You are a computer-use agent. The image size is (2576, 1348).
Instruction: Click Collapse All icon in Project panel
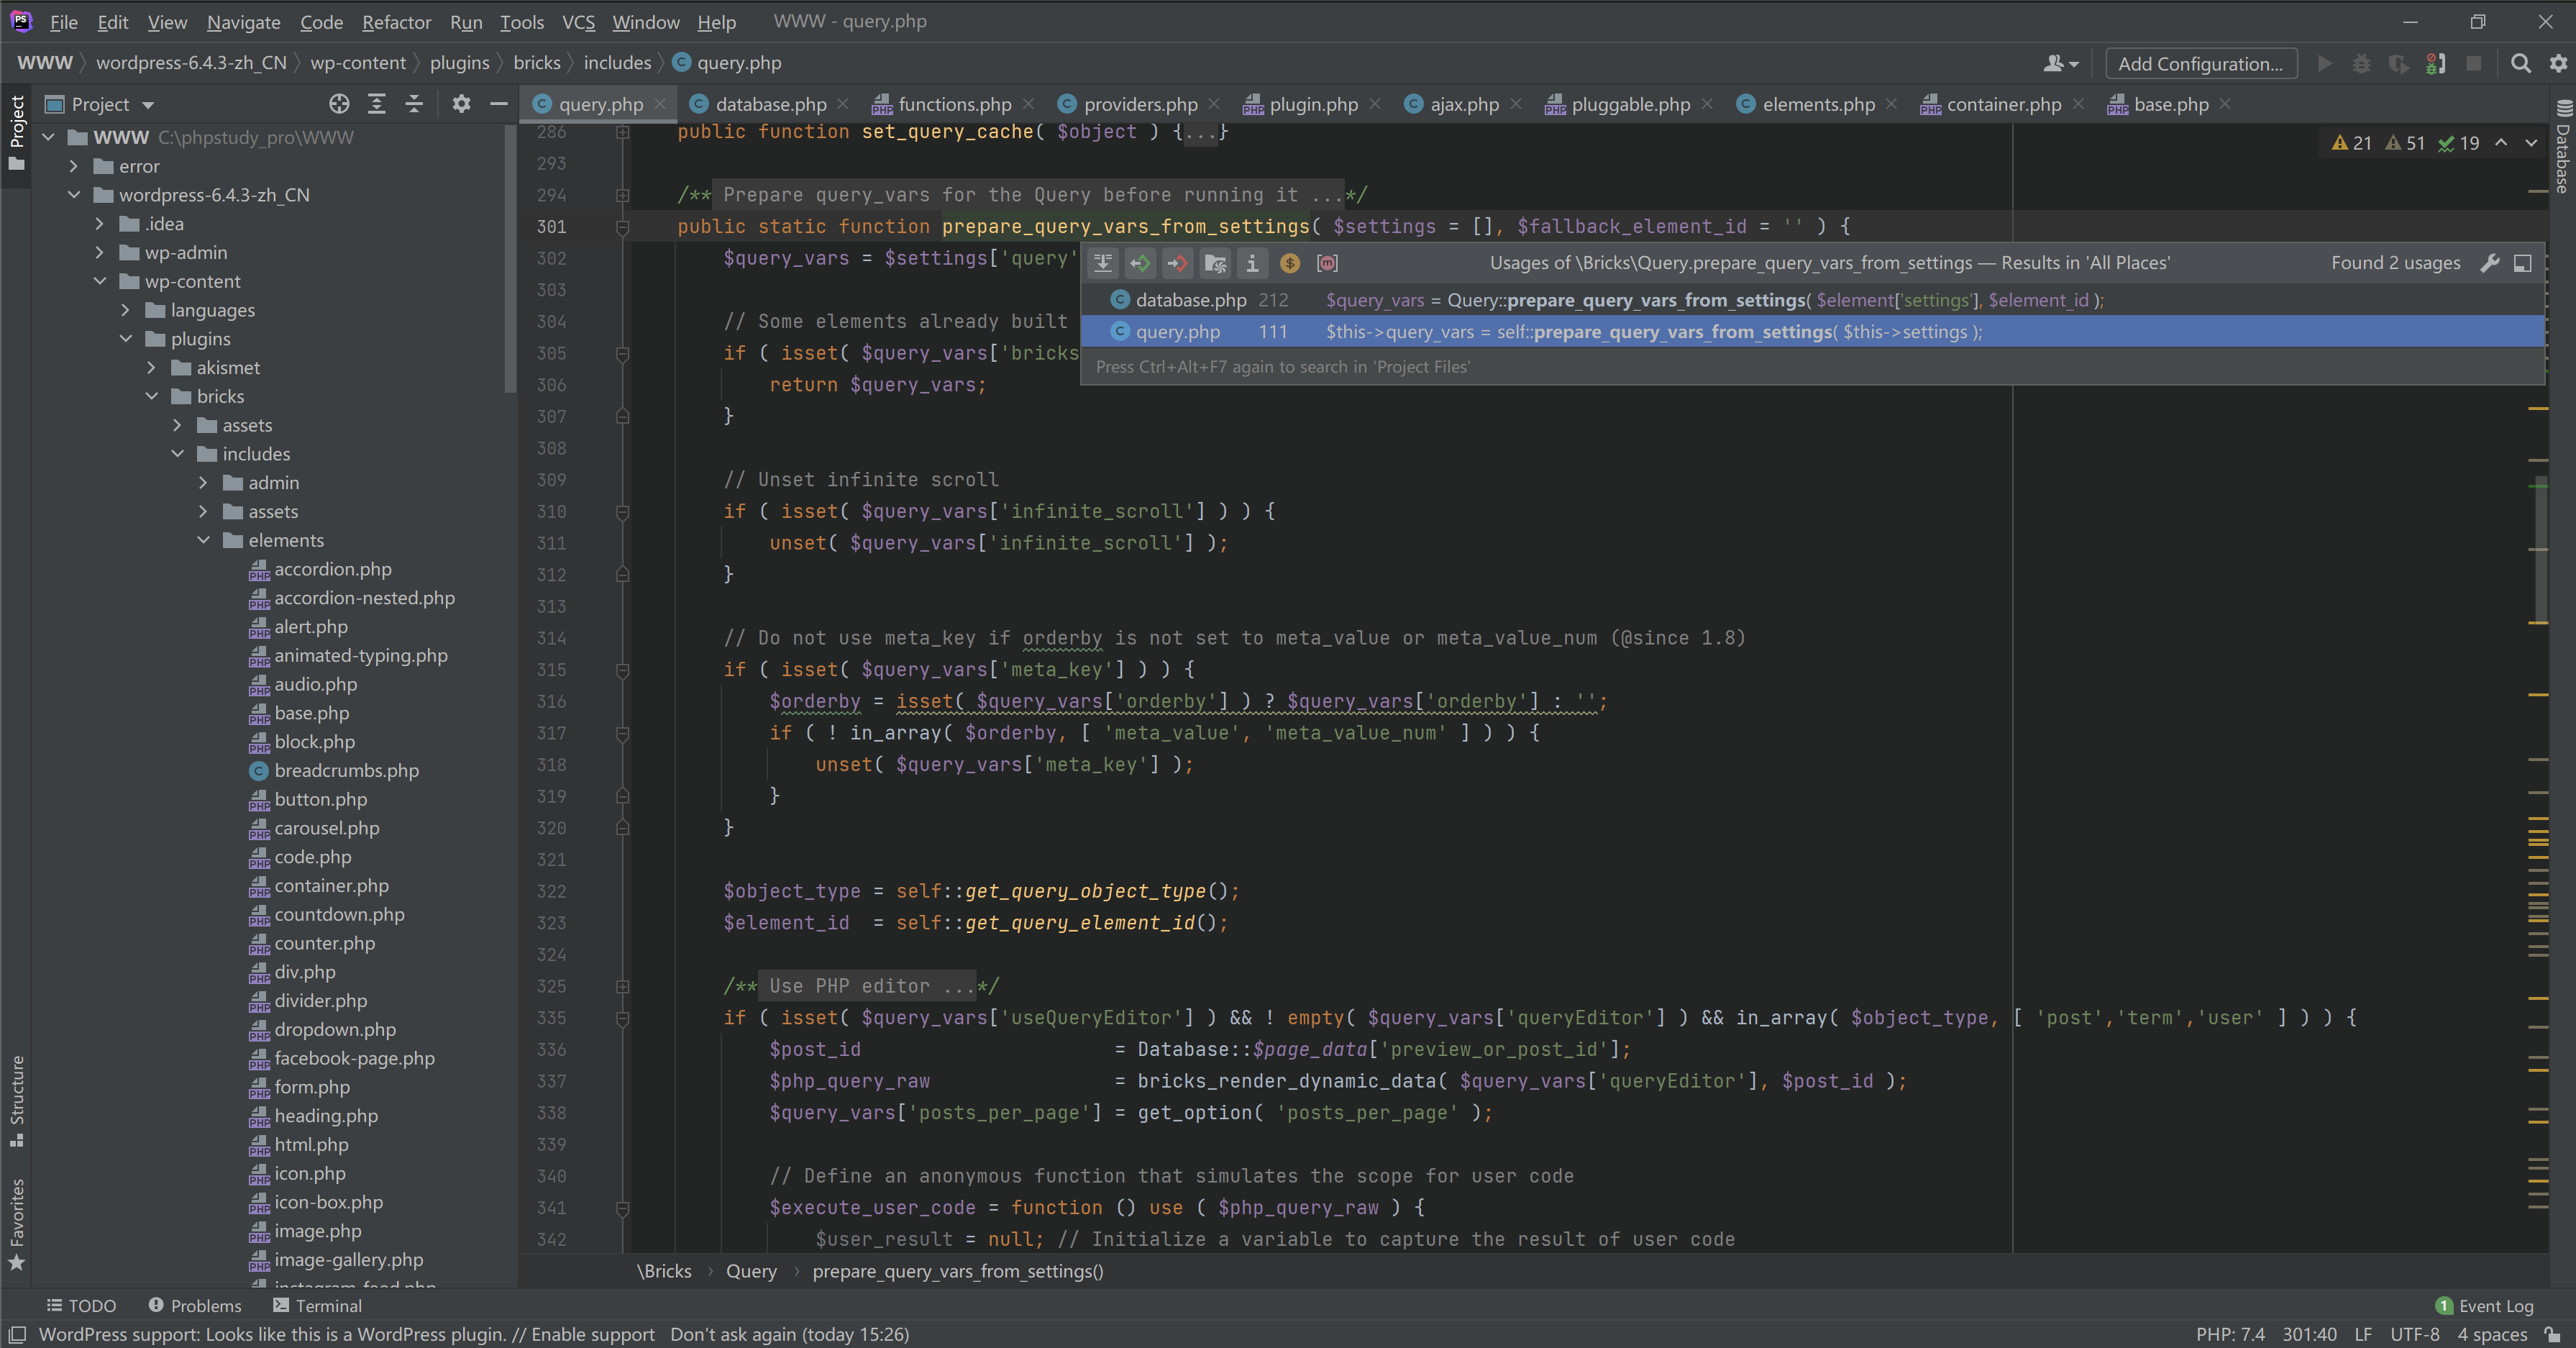(x=414, y=104)
